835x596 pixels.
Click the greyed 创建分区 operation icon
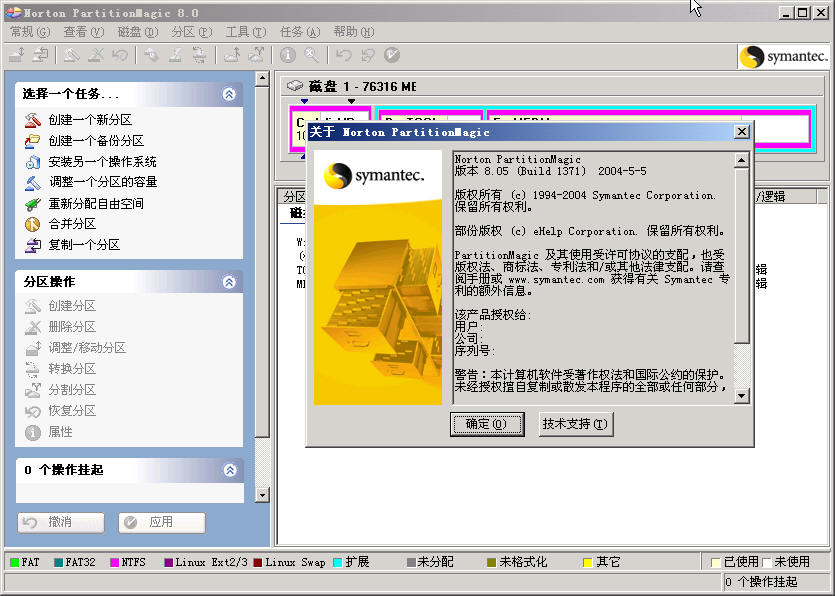click(32, 306)
